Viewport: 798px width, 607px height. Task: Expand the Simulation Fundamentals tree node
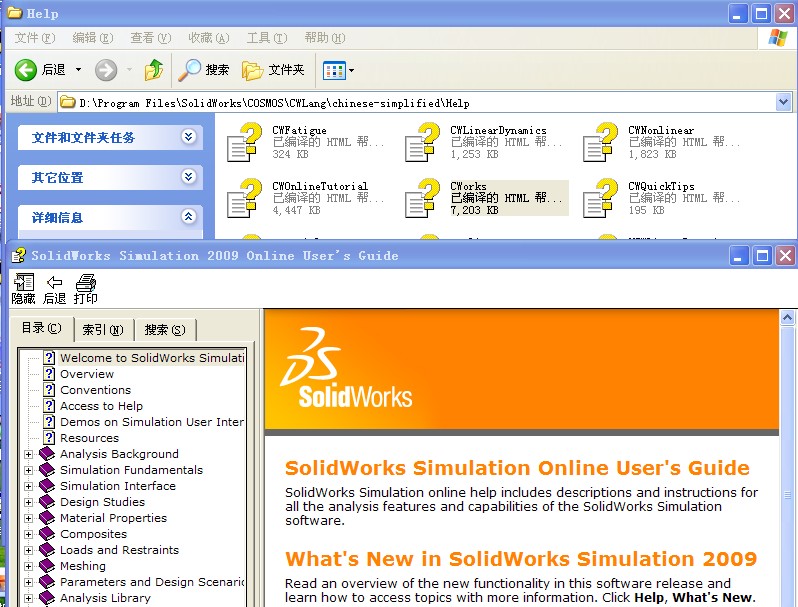tap(28, 470)
